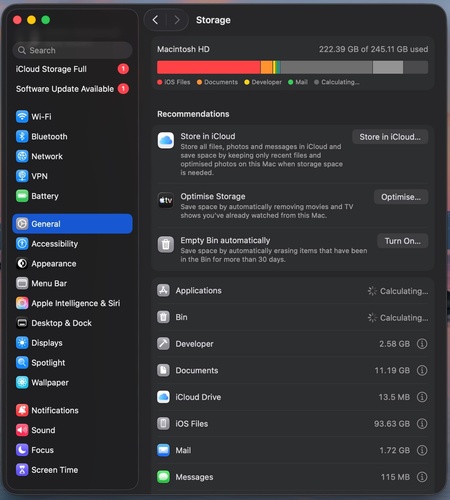
Task: Go forward with the right chevron
Action: coord(177,20)
